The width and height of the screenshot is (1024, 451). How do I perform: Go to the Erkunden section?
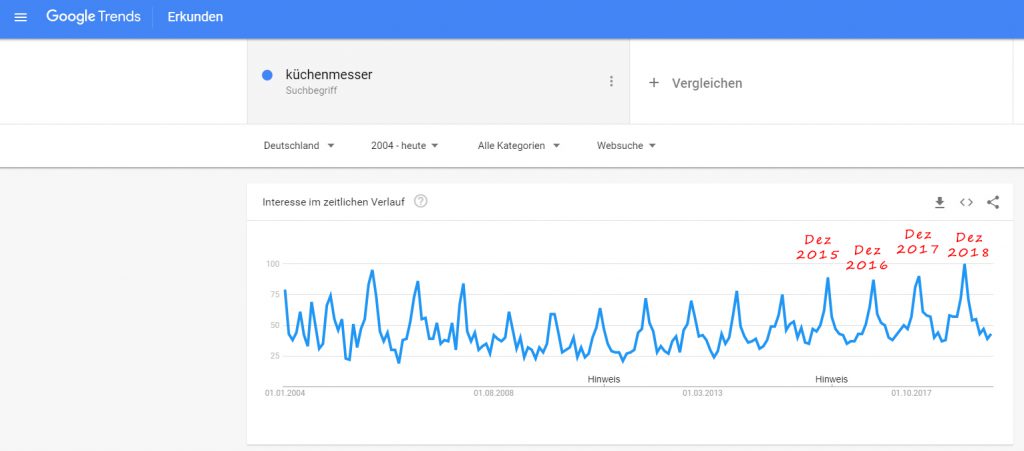pos(195,17)
